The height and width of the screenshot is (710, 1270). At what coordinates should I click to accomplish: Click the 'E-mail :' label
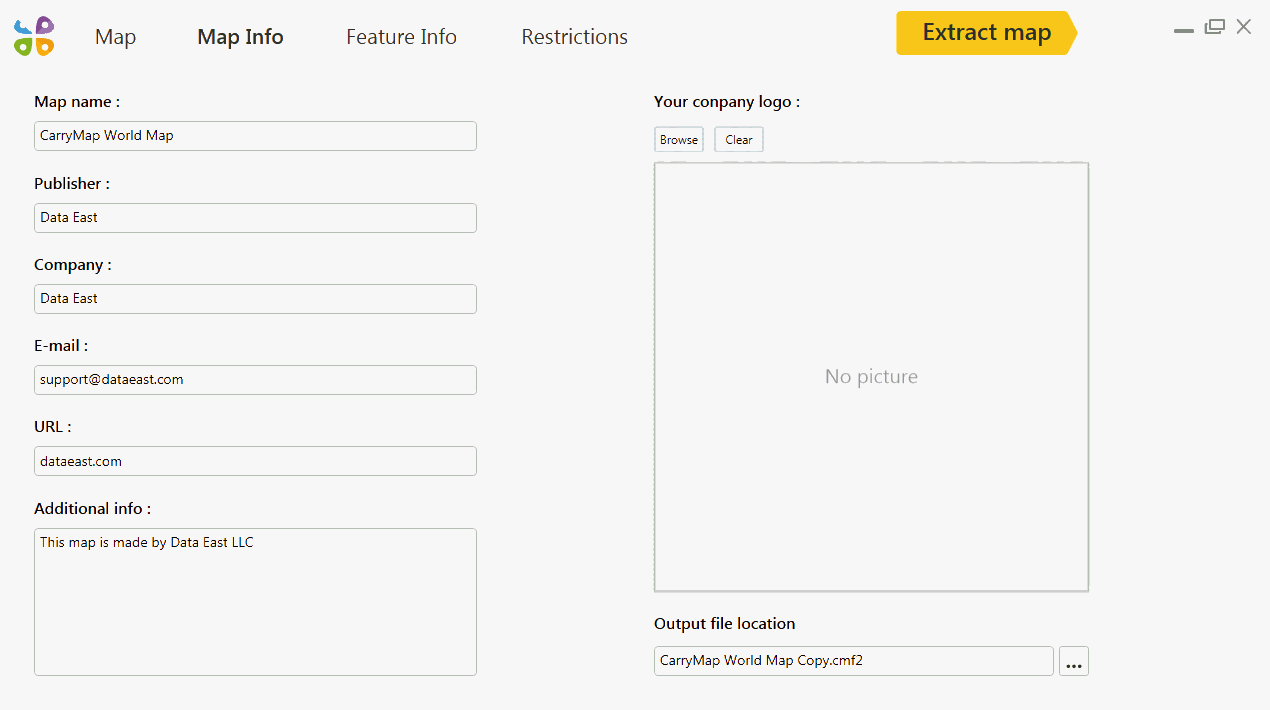click(x=61, y=346)
